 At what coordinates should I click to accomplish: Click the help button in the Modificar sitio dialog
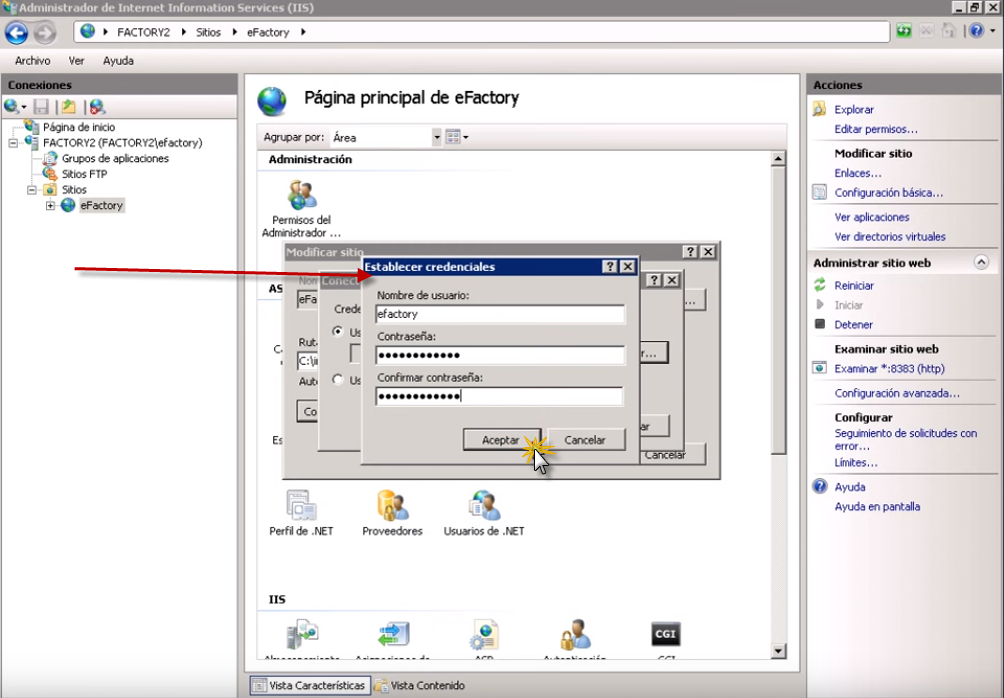[690, 252]
